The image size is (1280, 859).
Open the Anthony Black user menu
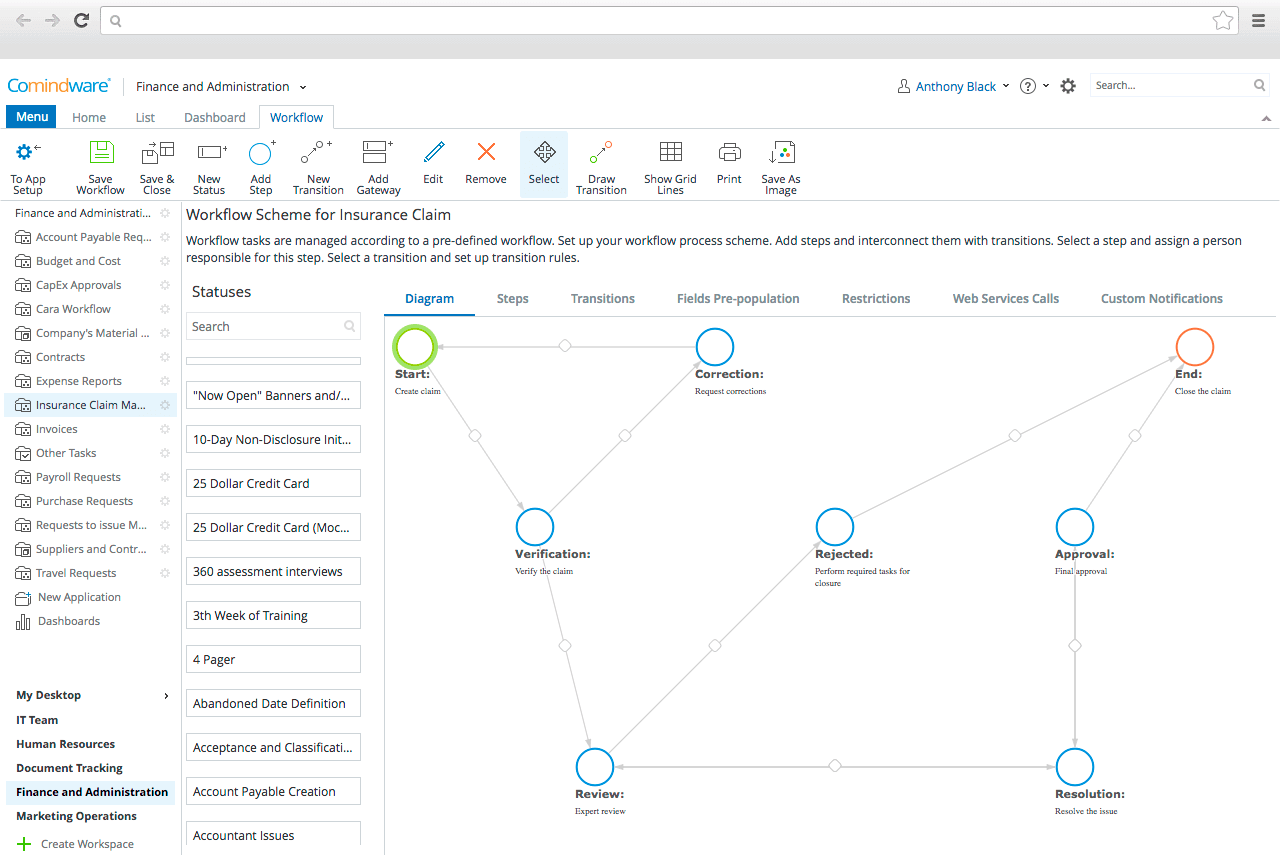(x=952, y=86)
